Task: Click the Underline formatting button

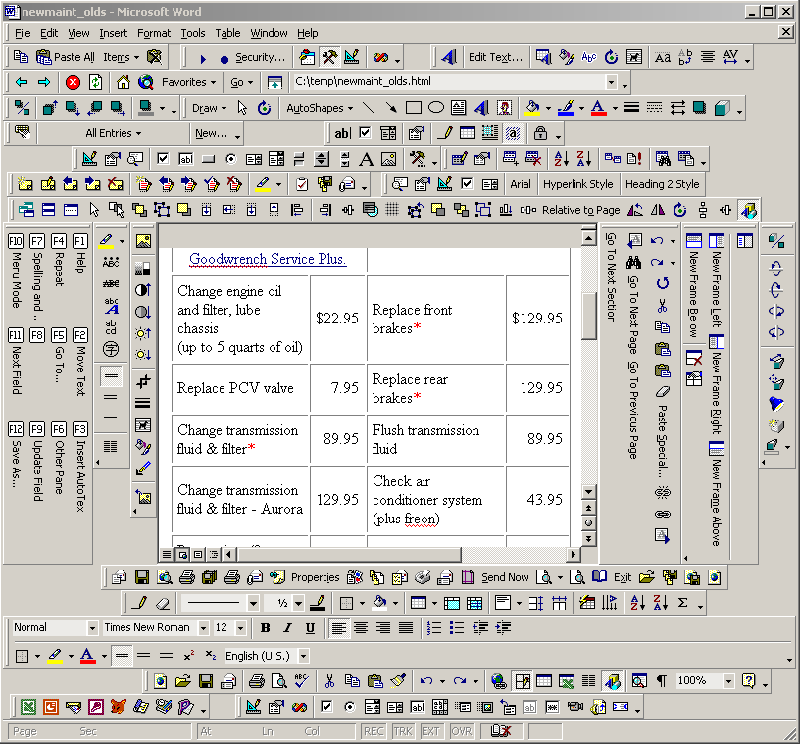Action: tap(311, 628)
